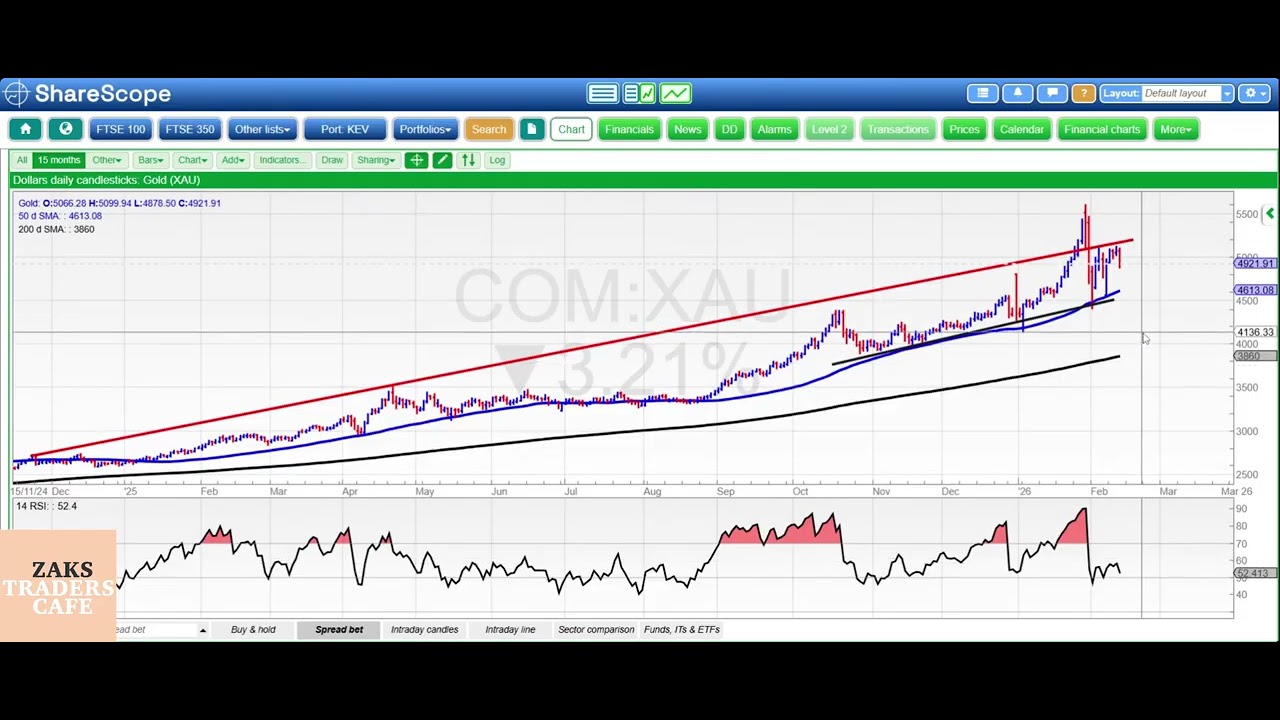Expand the Chart options dropdown
This screenshot has width=1280, height=720.
click(191, 160)
